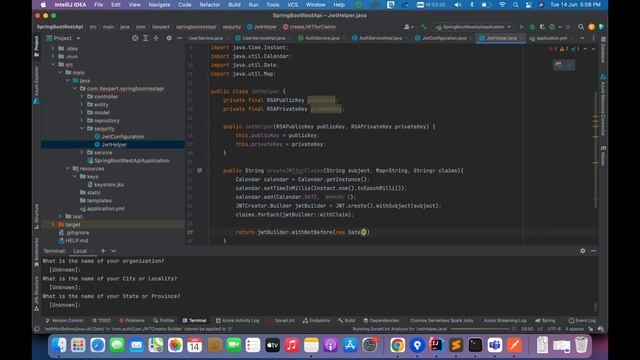Screen dimensions: 640x360
Task: Open the Endpoints tool window
Action: point(316,320)
